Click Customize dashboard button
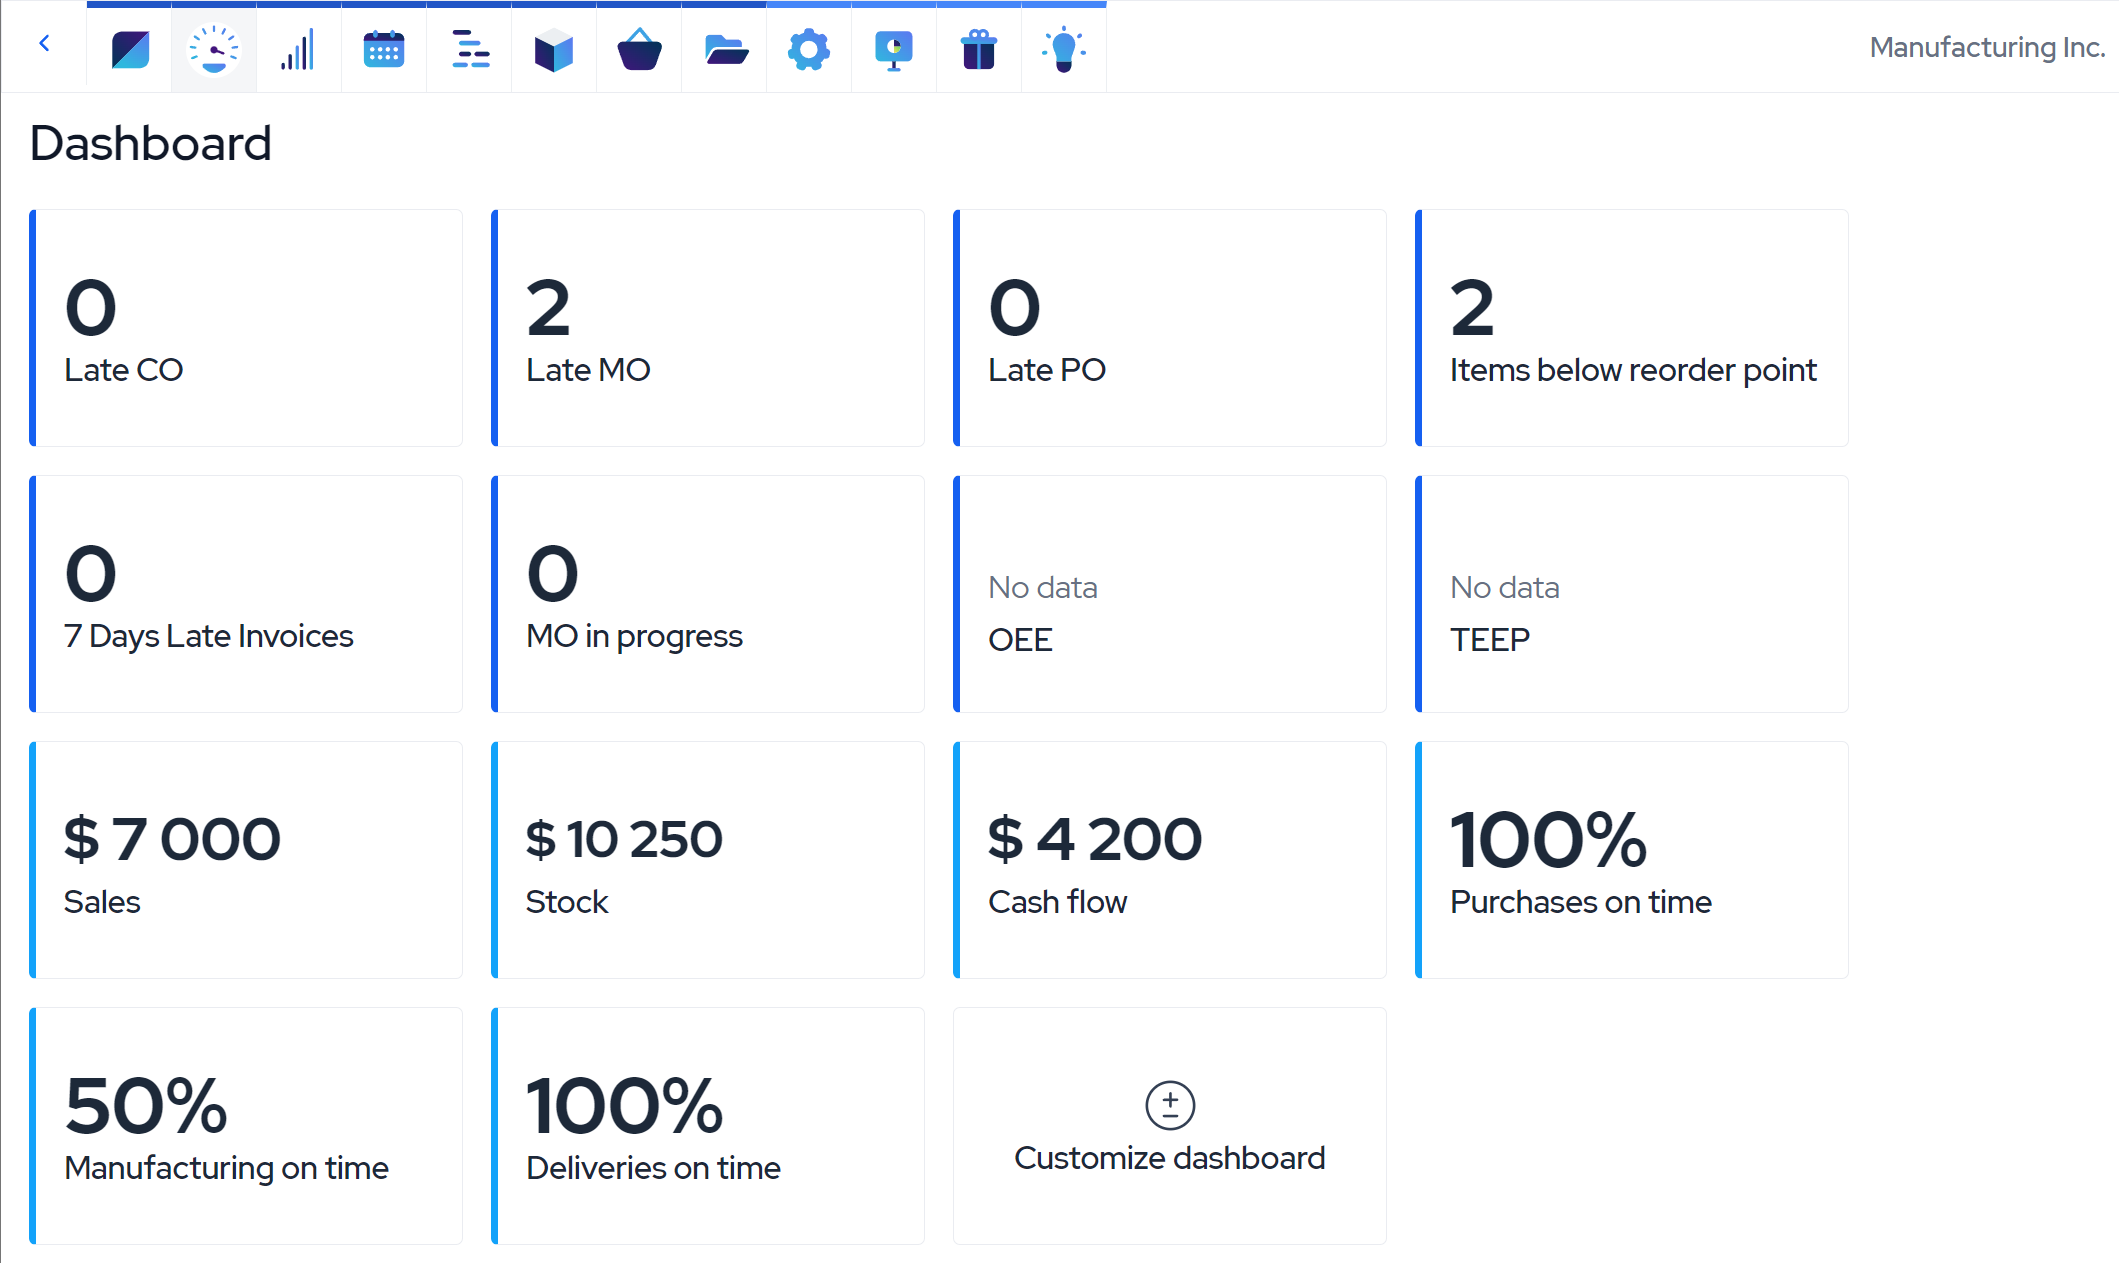Screen dimensions: 2119x1263 (x=1169, y=1127)
